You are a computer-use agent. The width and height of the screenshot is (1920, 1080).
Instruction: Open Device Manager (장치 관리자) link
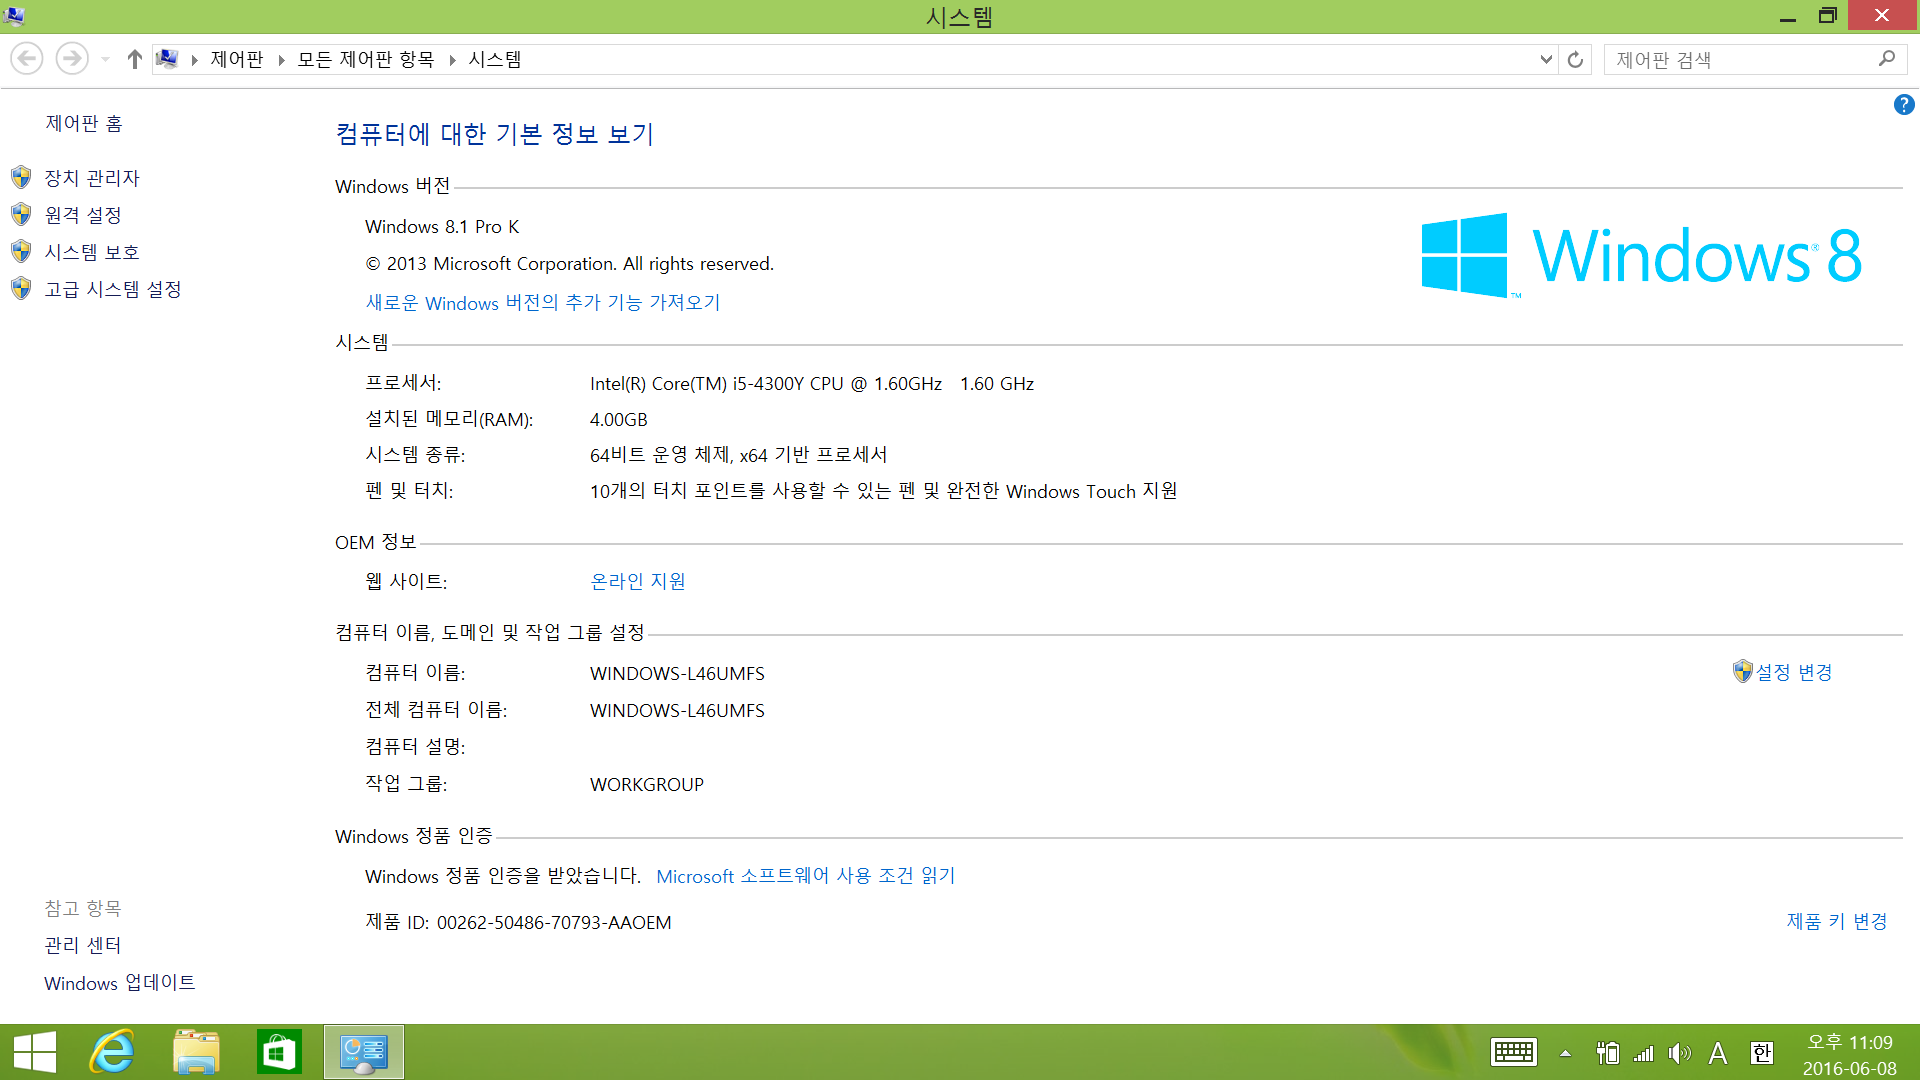click(91, 178)
